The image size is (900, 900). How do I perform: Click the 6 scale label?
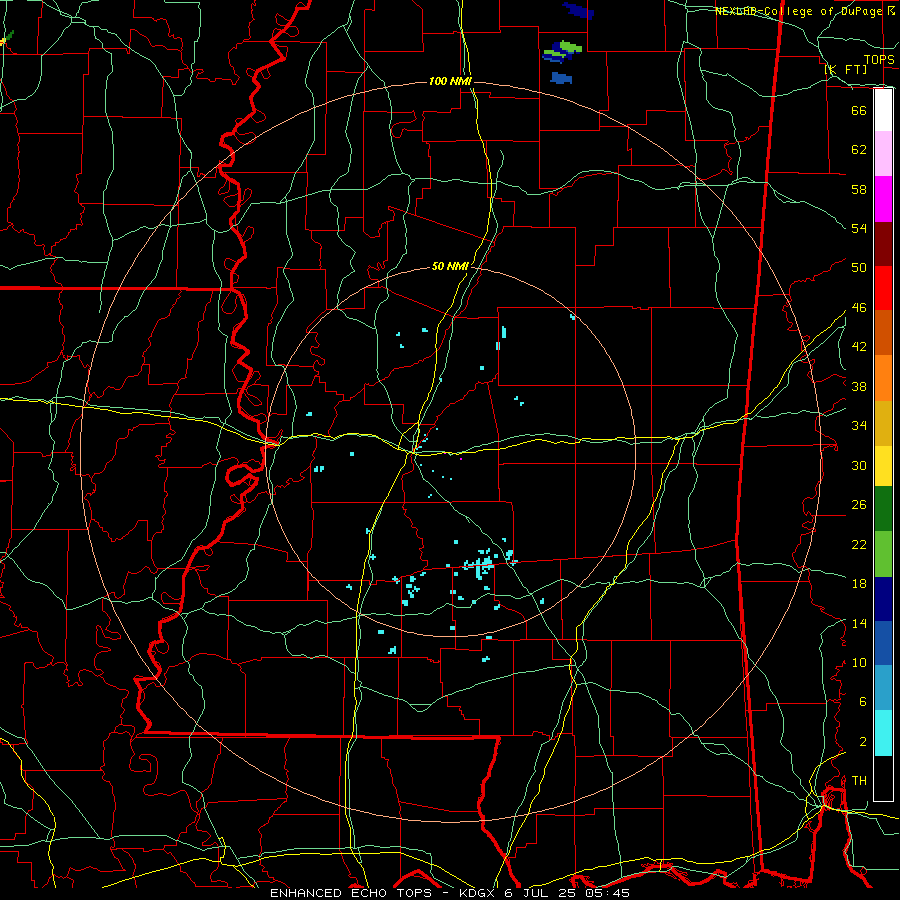coord(862,702)
